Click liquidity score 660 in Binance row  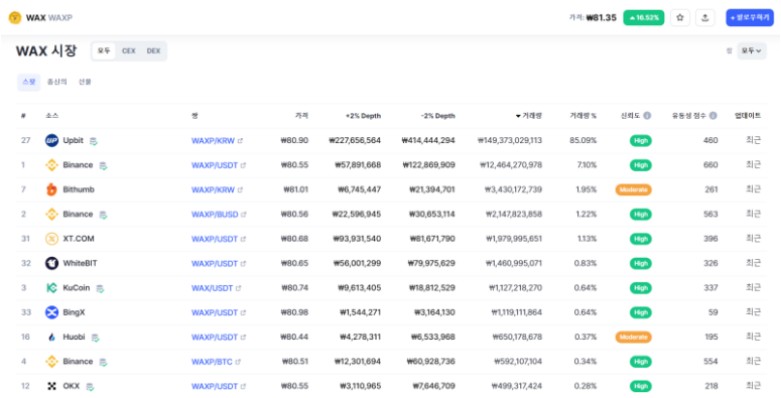710,165
